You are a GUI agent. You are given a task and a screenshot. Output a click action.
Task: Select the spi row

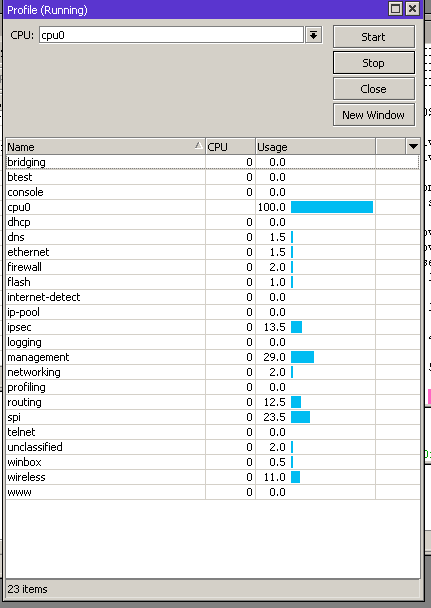coord(213,417)
